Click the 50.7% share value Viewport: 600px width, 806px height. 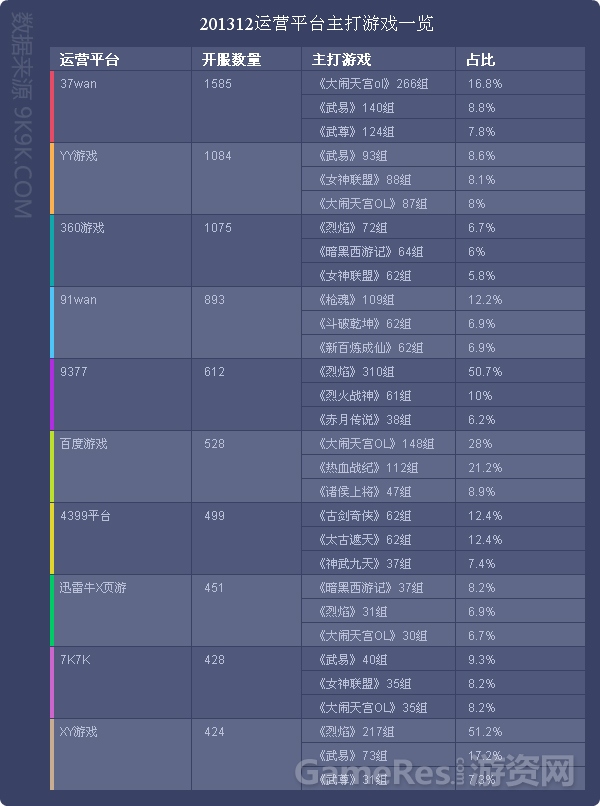coord(485,372)
